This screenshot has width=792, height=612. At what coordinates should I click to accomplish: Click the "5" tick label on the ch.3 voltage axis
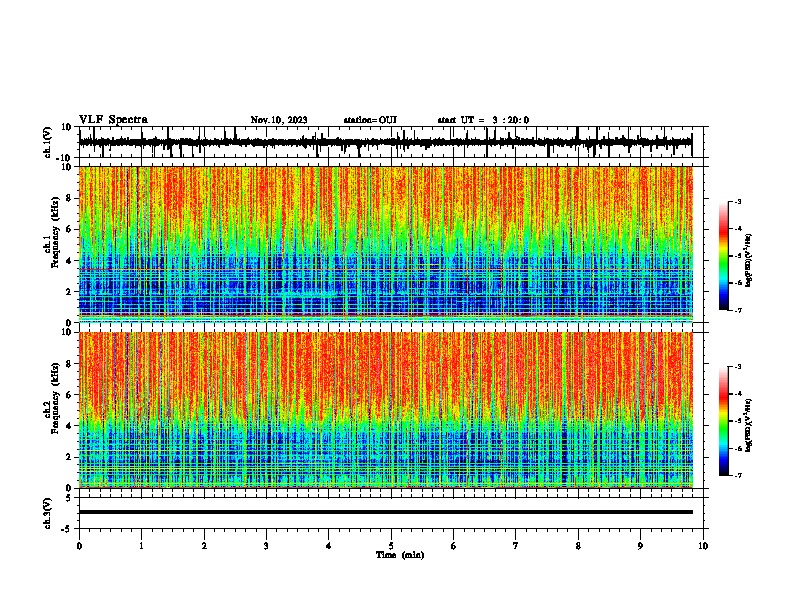point(69,498)
